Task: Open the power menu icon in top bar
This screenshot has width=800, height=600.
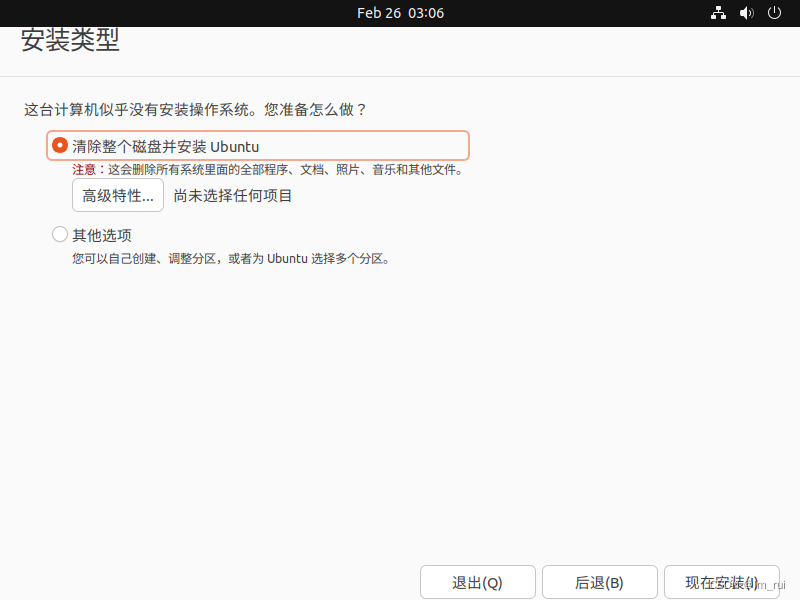Action: tap(774, 13)
